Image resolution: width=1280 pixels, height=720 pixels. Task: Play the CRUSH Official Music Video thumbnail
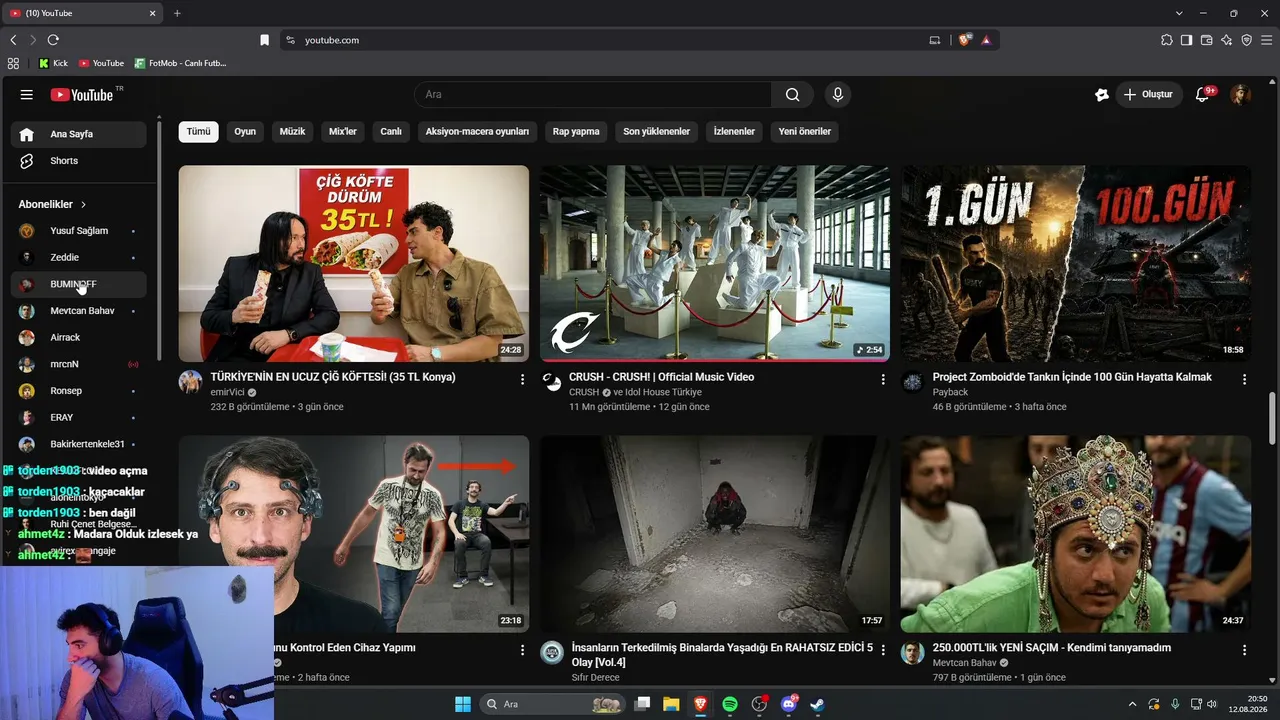click(x=715, y=264)
